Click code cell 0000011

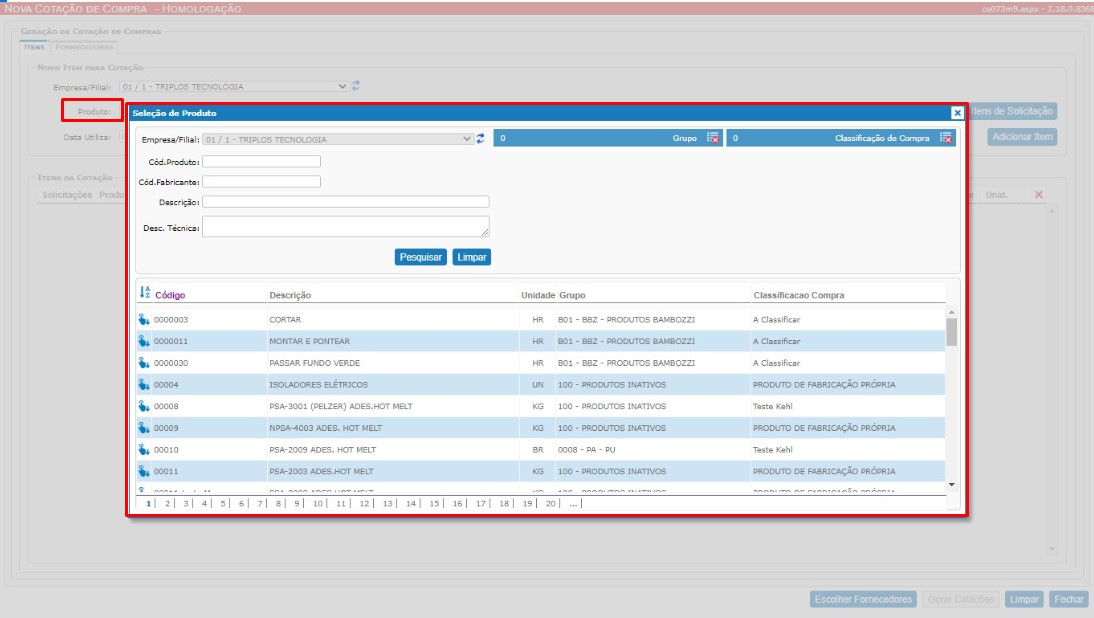171,341
